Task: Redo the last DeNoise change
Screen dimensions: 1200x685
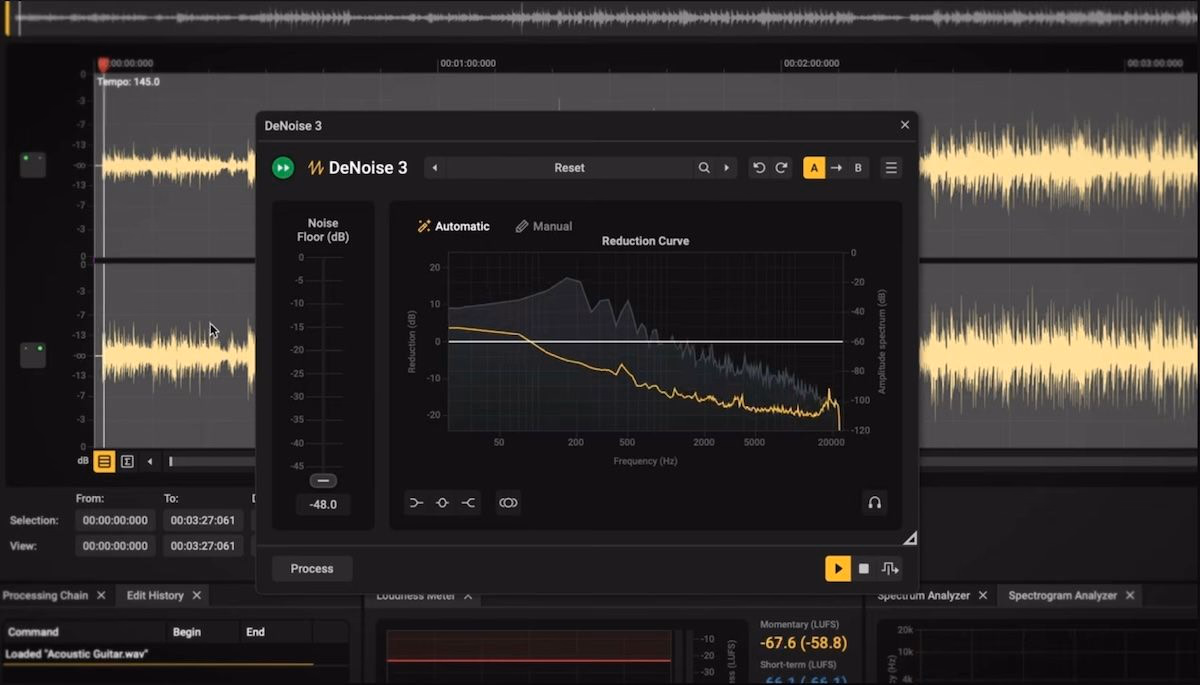Action: 782,168
